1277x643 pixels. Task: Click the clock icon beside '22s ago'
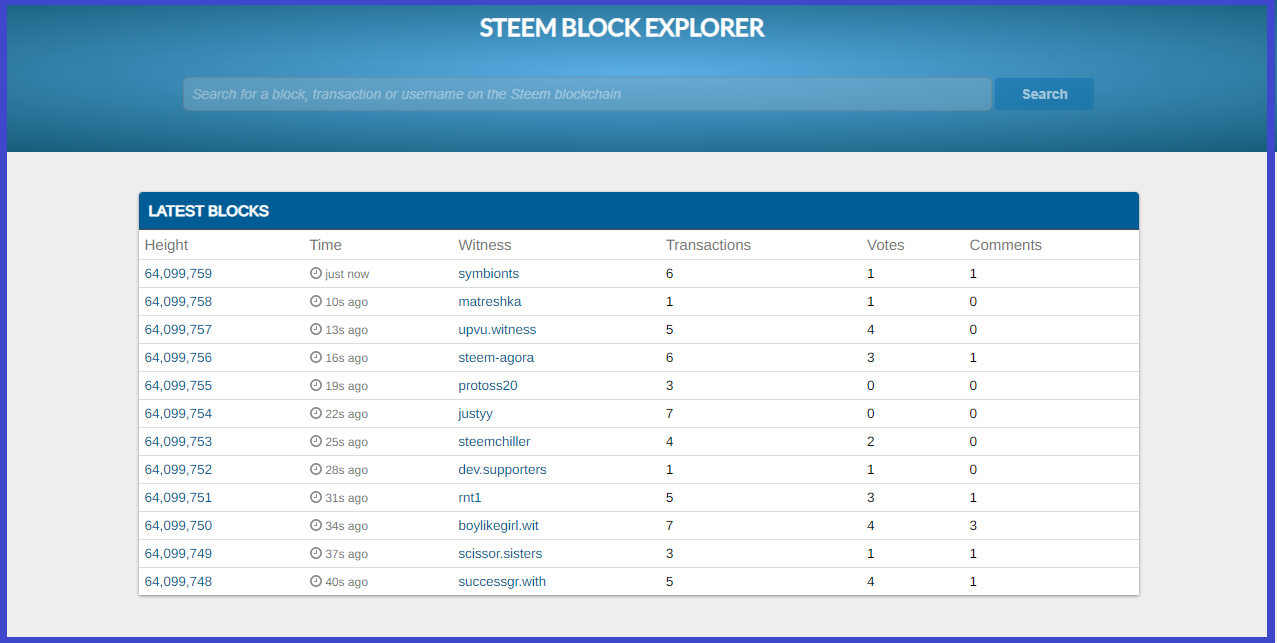[x=316, y=413]
